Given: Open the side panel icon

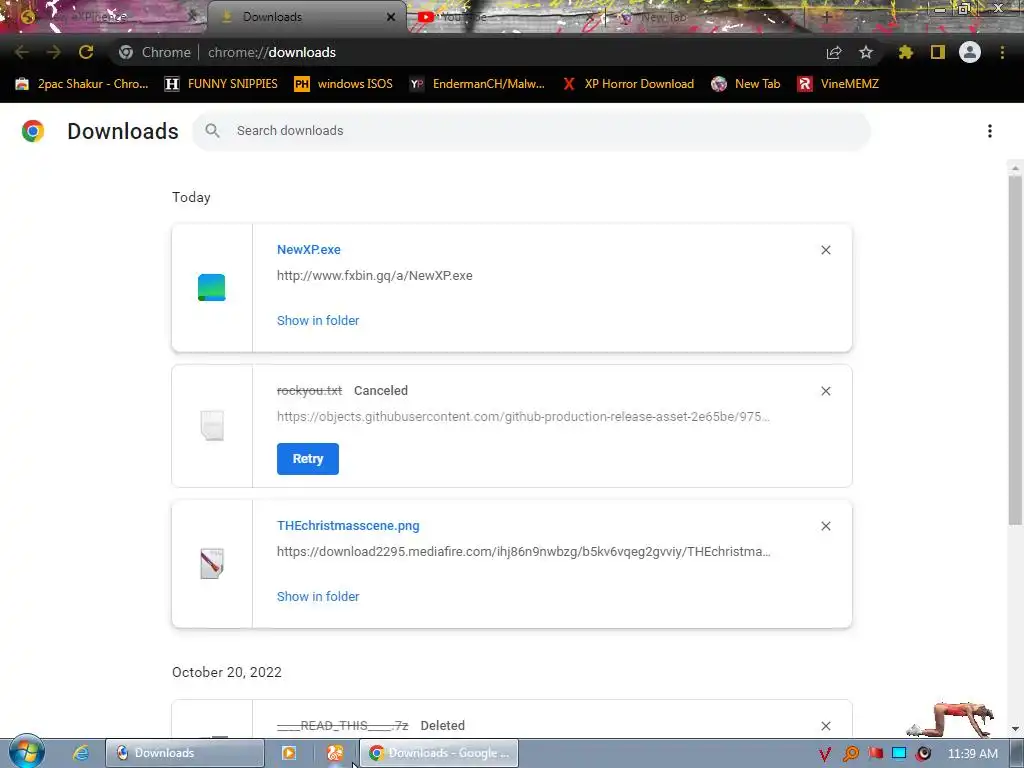Looking at the screenshot, I should pos(938,52).
